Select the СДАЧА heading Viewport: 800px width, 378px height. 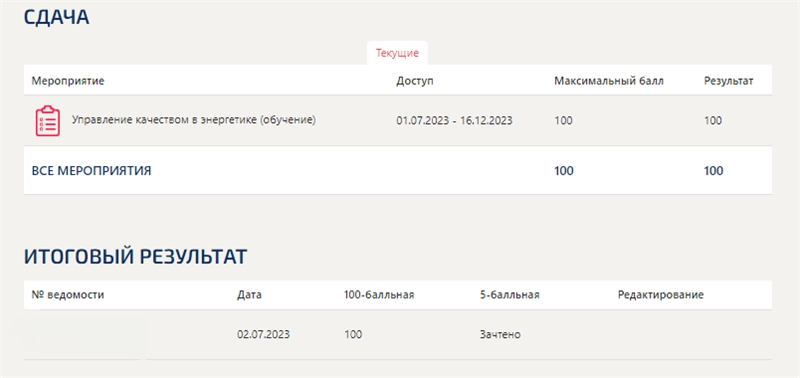pos(56,17)
